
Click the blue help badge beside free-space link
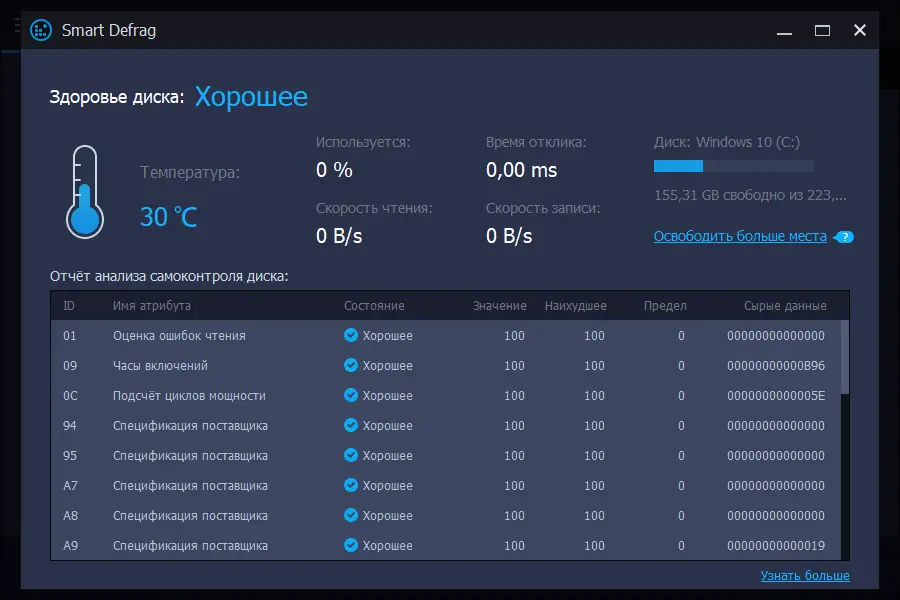[x=845, y=237]
